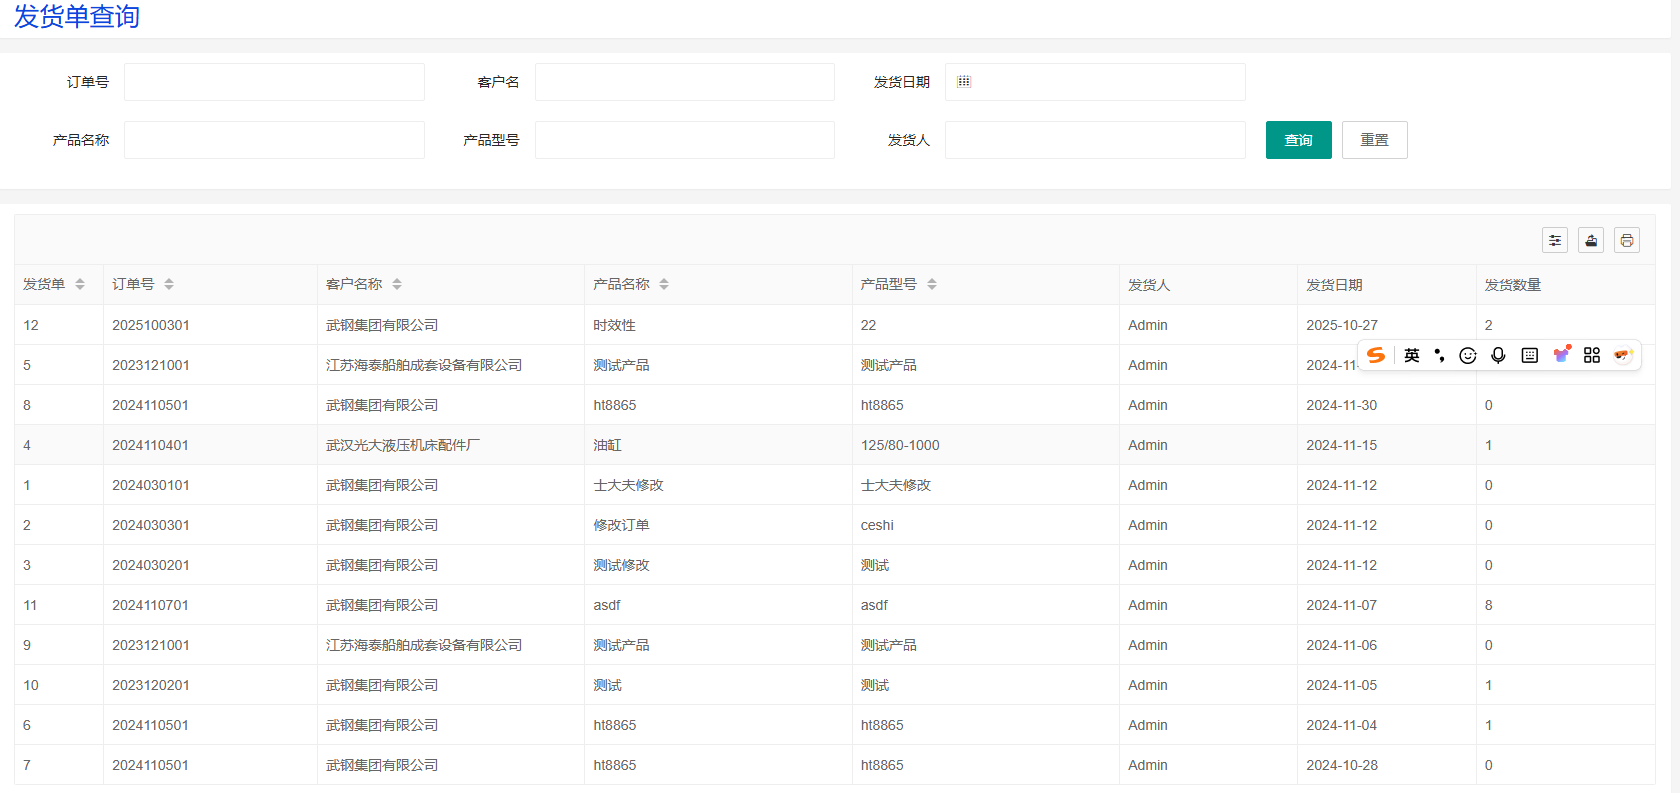
Task: Click ship date 2024-11-30
Action: click(x=1342, y=405)
